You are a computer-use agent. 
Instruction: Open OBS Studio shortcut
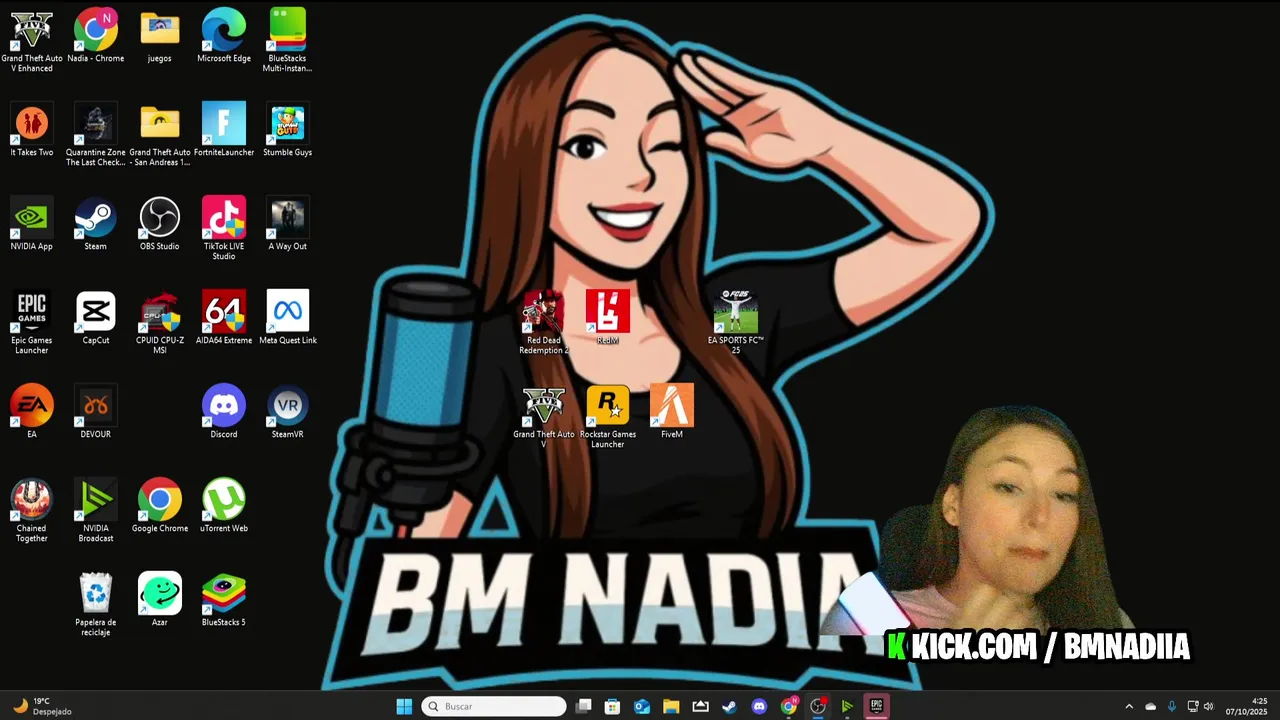point(160,225)
